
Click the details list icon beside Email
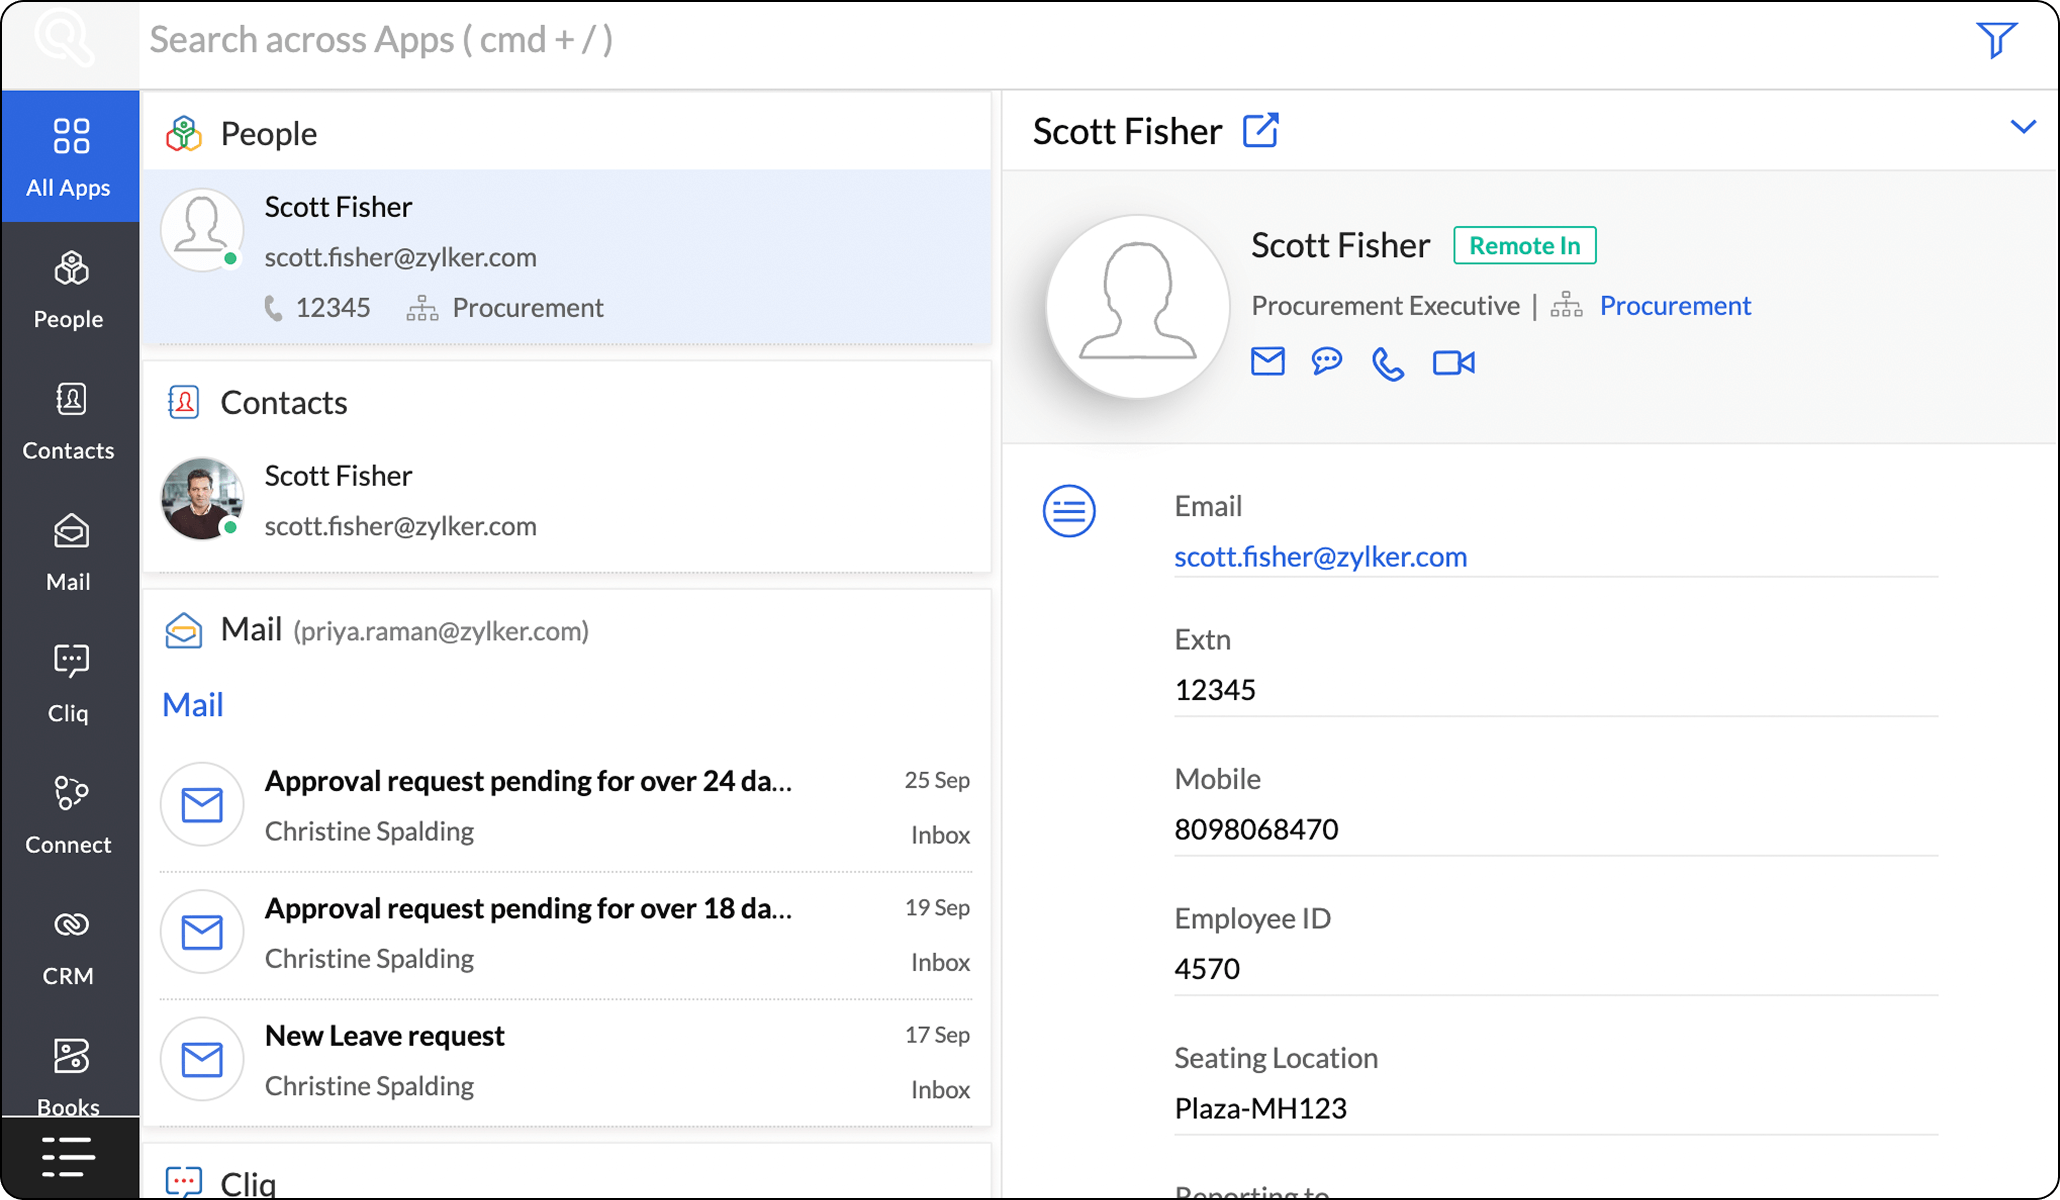pyautogui.click(x=1069, y=511)
